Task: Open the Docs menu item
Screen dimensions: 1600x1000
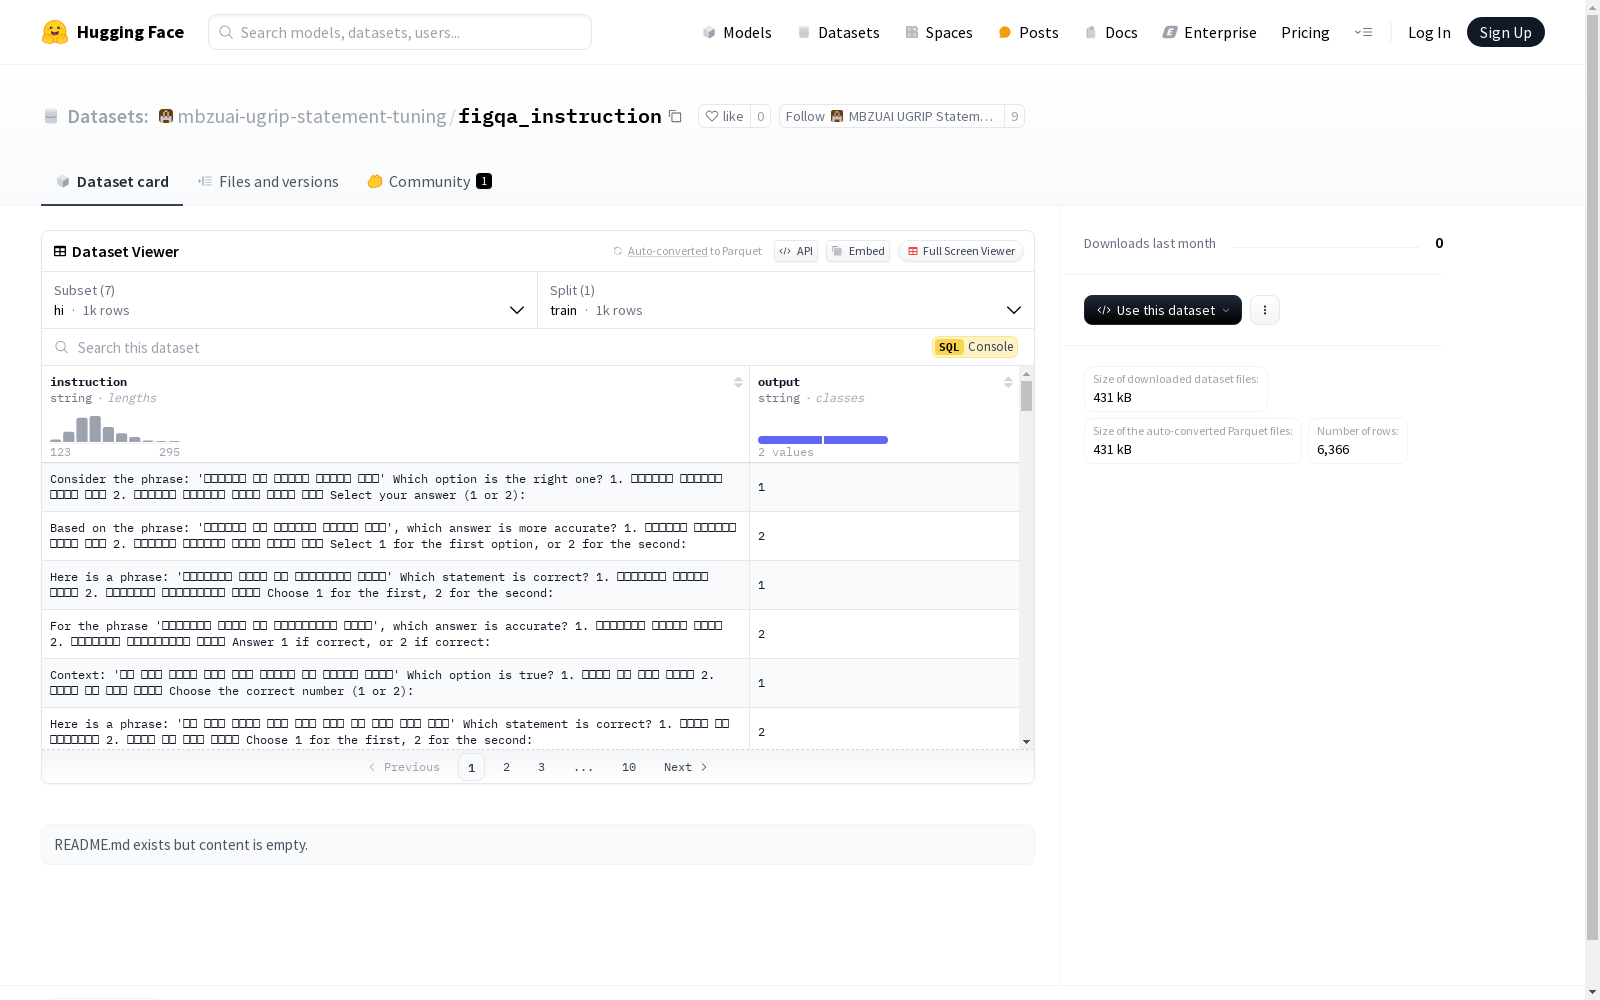Action: 1111,32
